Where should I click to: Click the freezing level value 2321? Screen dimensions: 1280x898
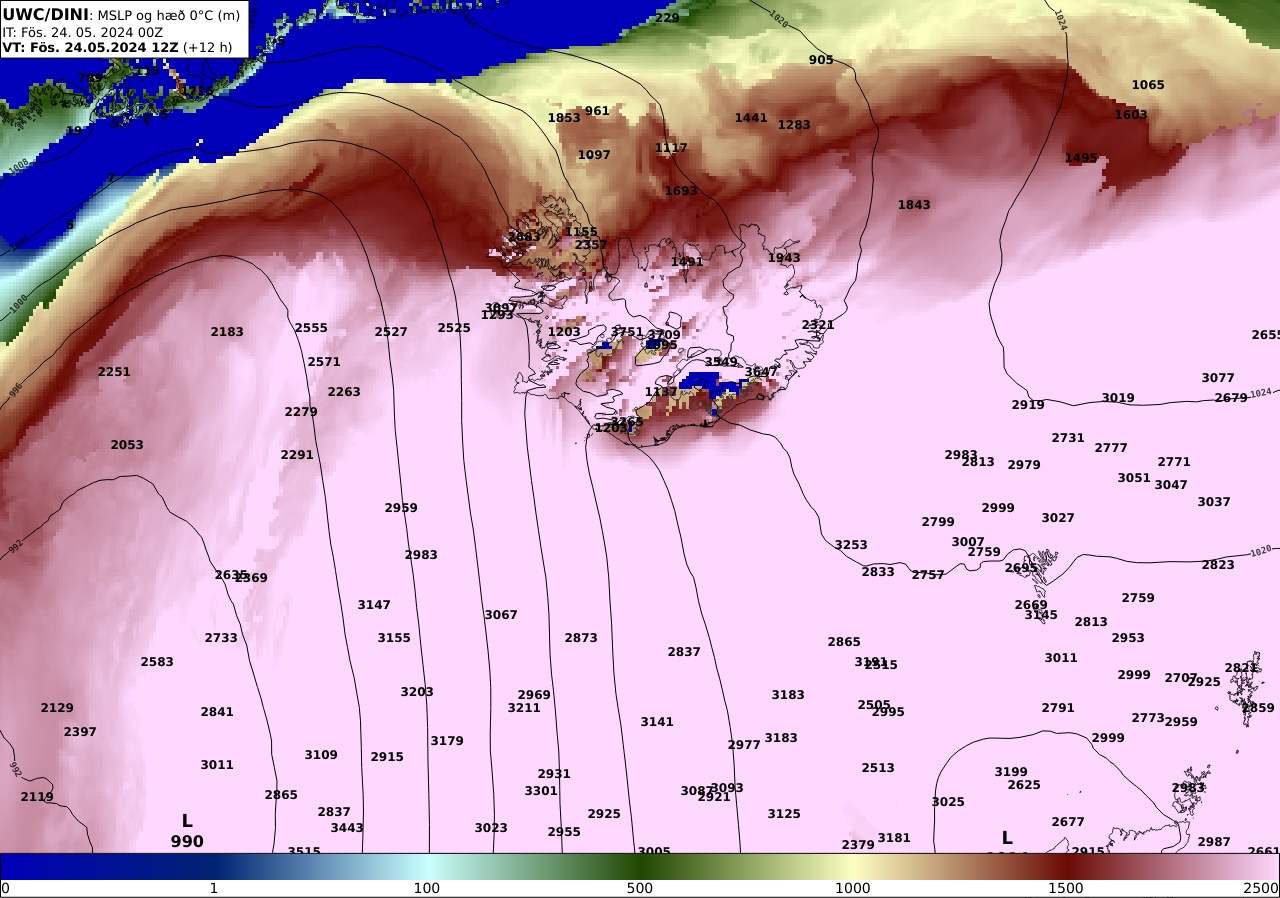tap(818, 325)
